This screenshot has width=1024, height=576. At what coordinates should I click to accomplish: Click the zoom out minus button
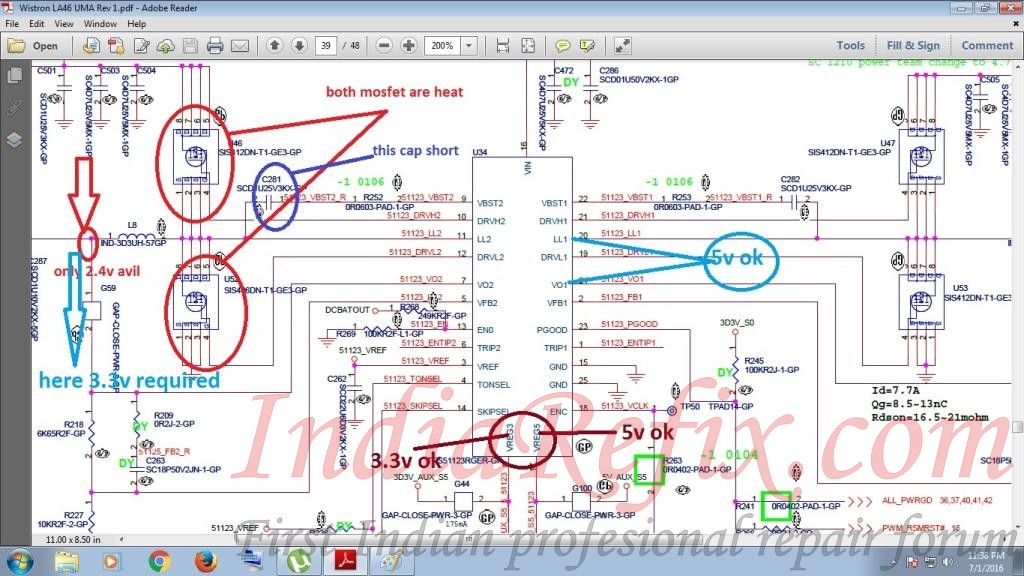pos(385,45)
